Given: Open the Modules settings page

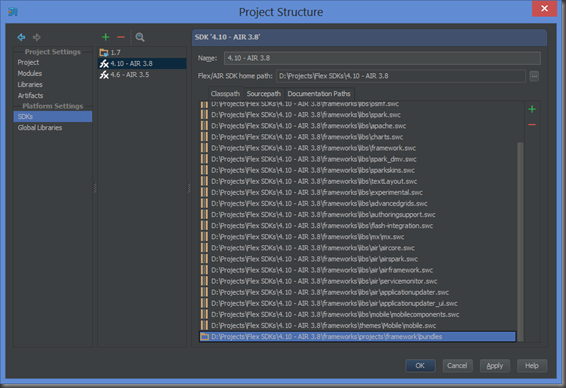Looking at the screenshot, I should click(x=53, y=74).
